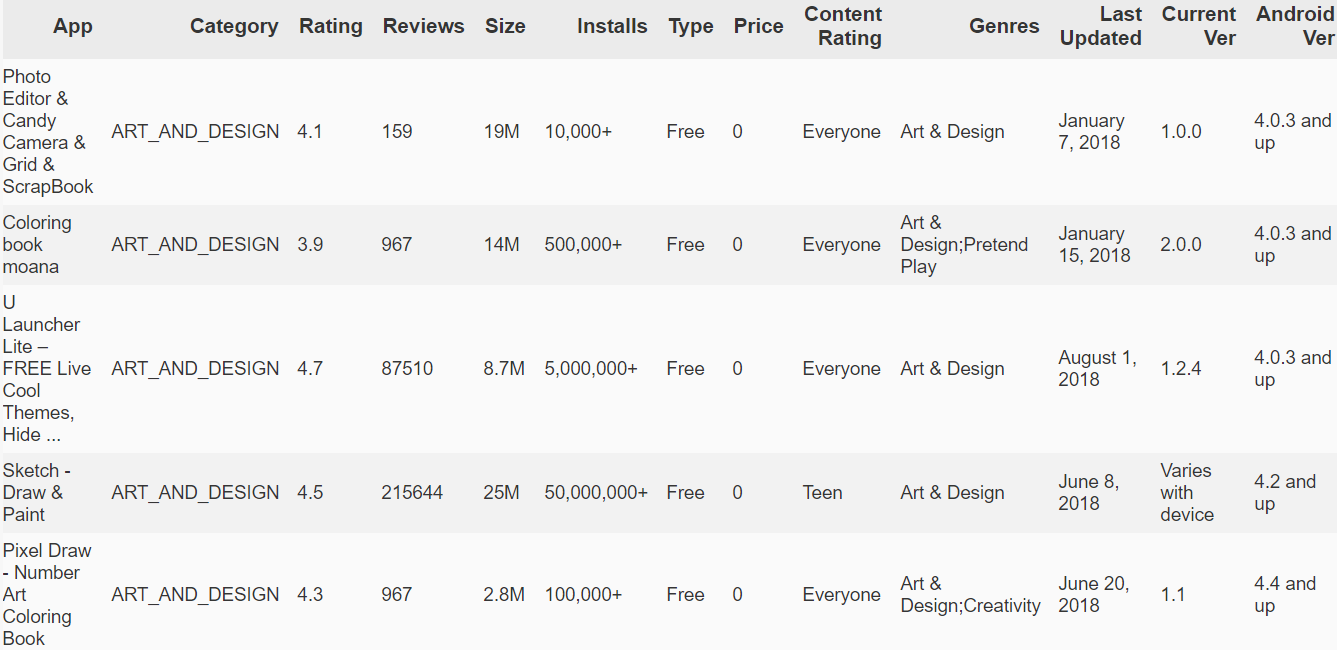1337x650 pixels.
Task: Select the size value 14M
Action: (502, 245)
